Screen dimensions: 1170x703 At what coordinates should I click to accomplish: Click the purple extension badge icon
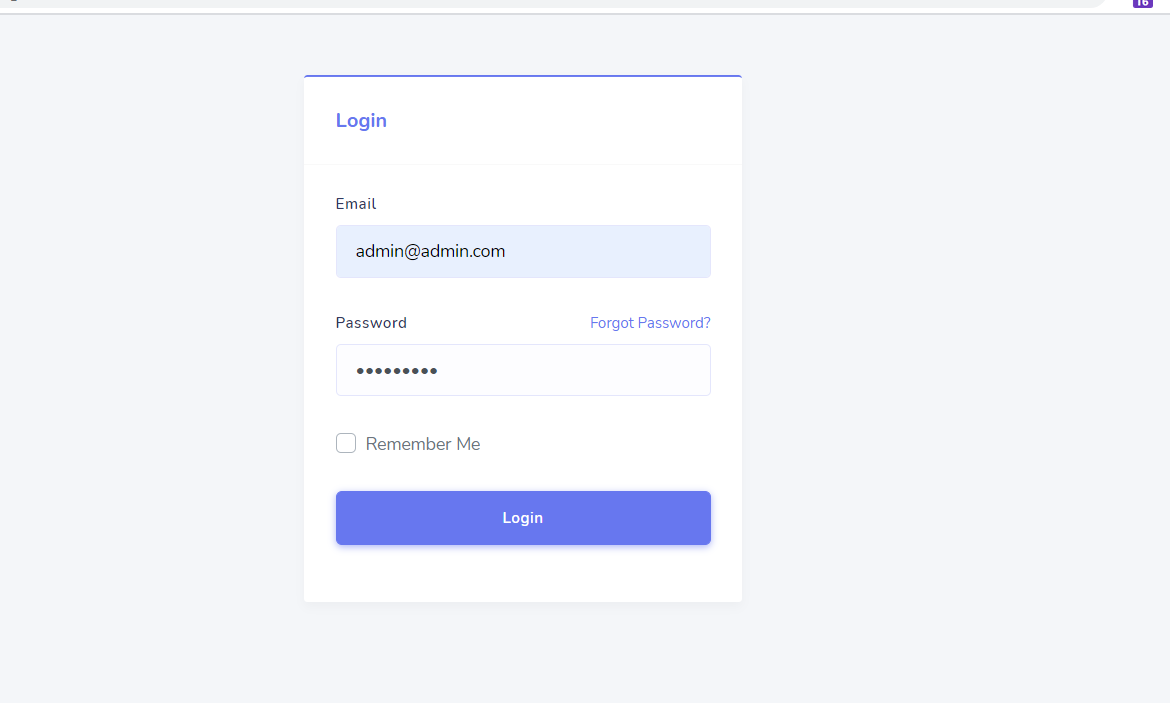coord(1142,3)
